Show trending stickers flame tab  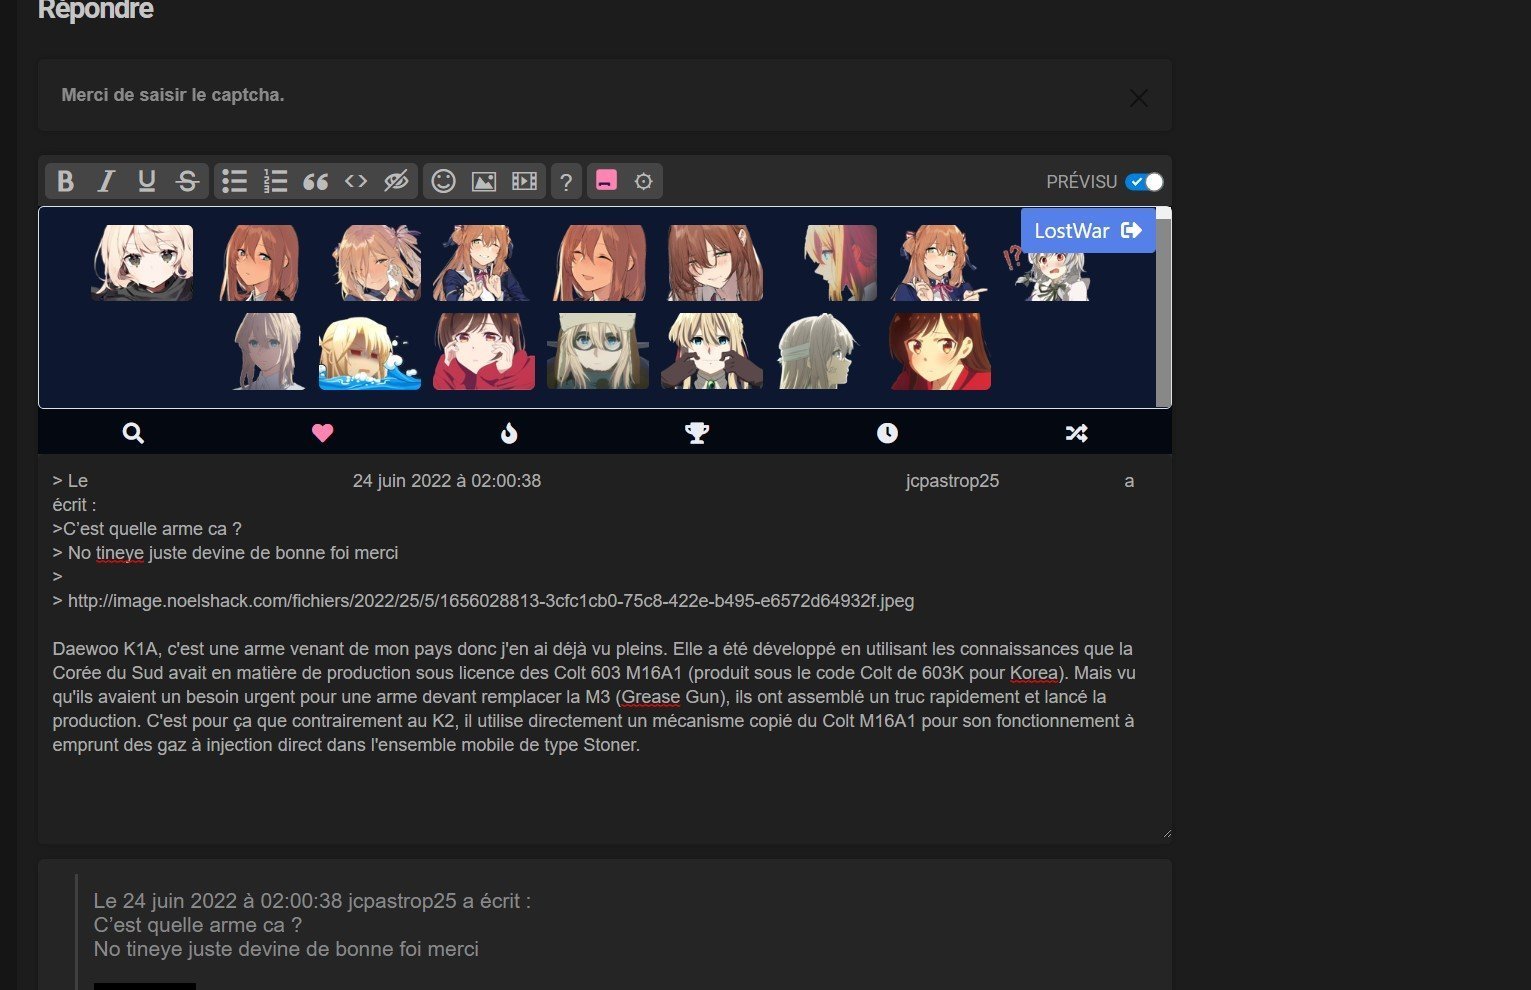[509, 433]
